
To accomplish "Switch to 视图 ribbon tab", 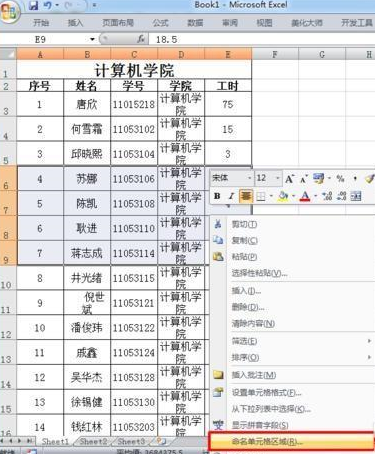I will [264, 23].
